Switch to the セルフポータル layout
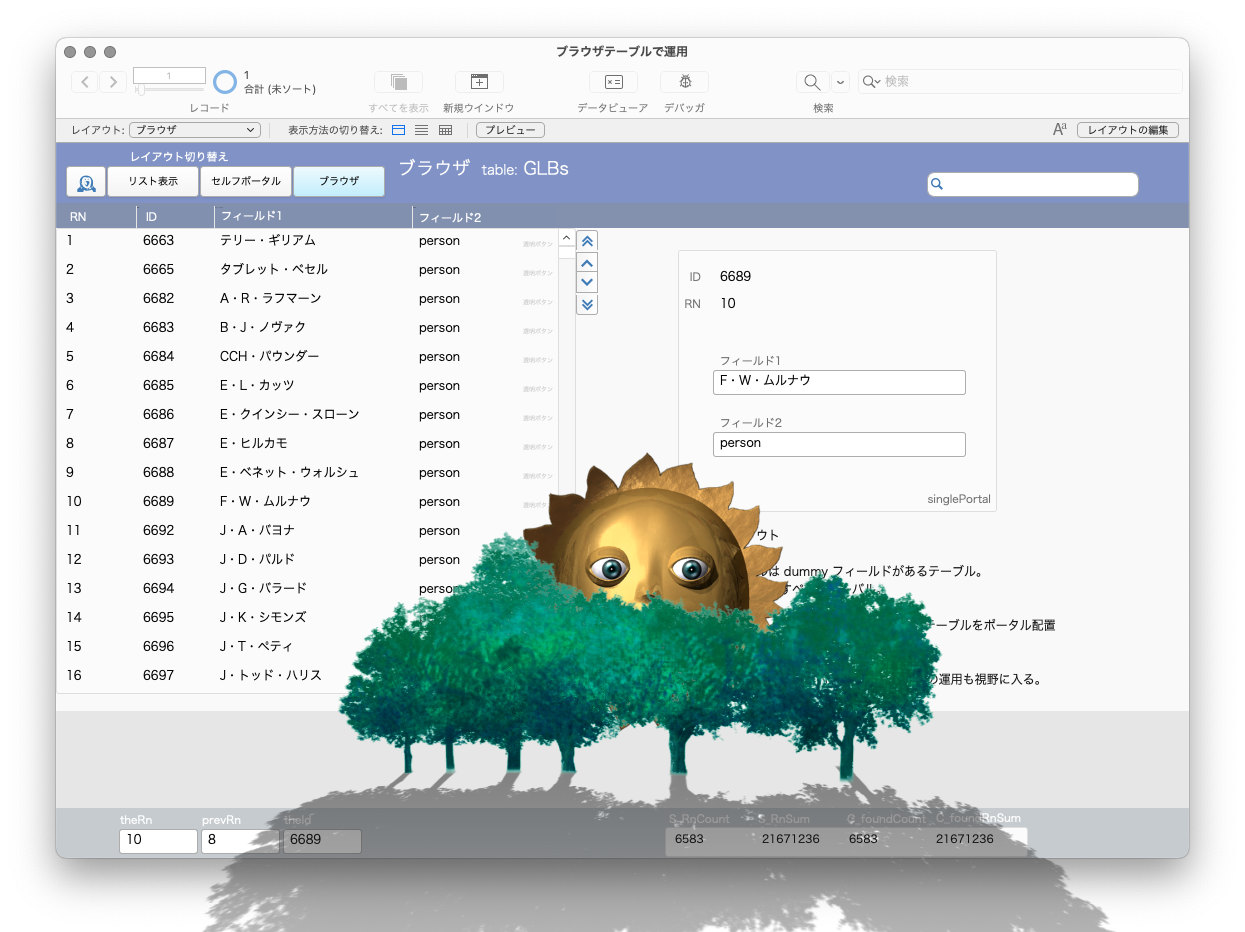Viewport: 1245px width, 932px height. click(246, 182)
